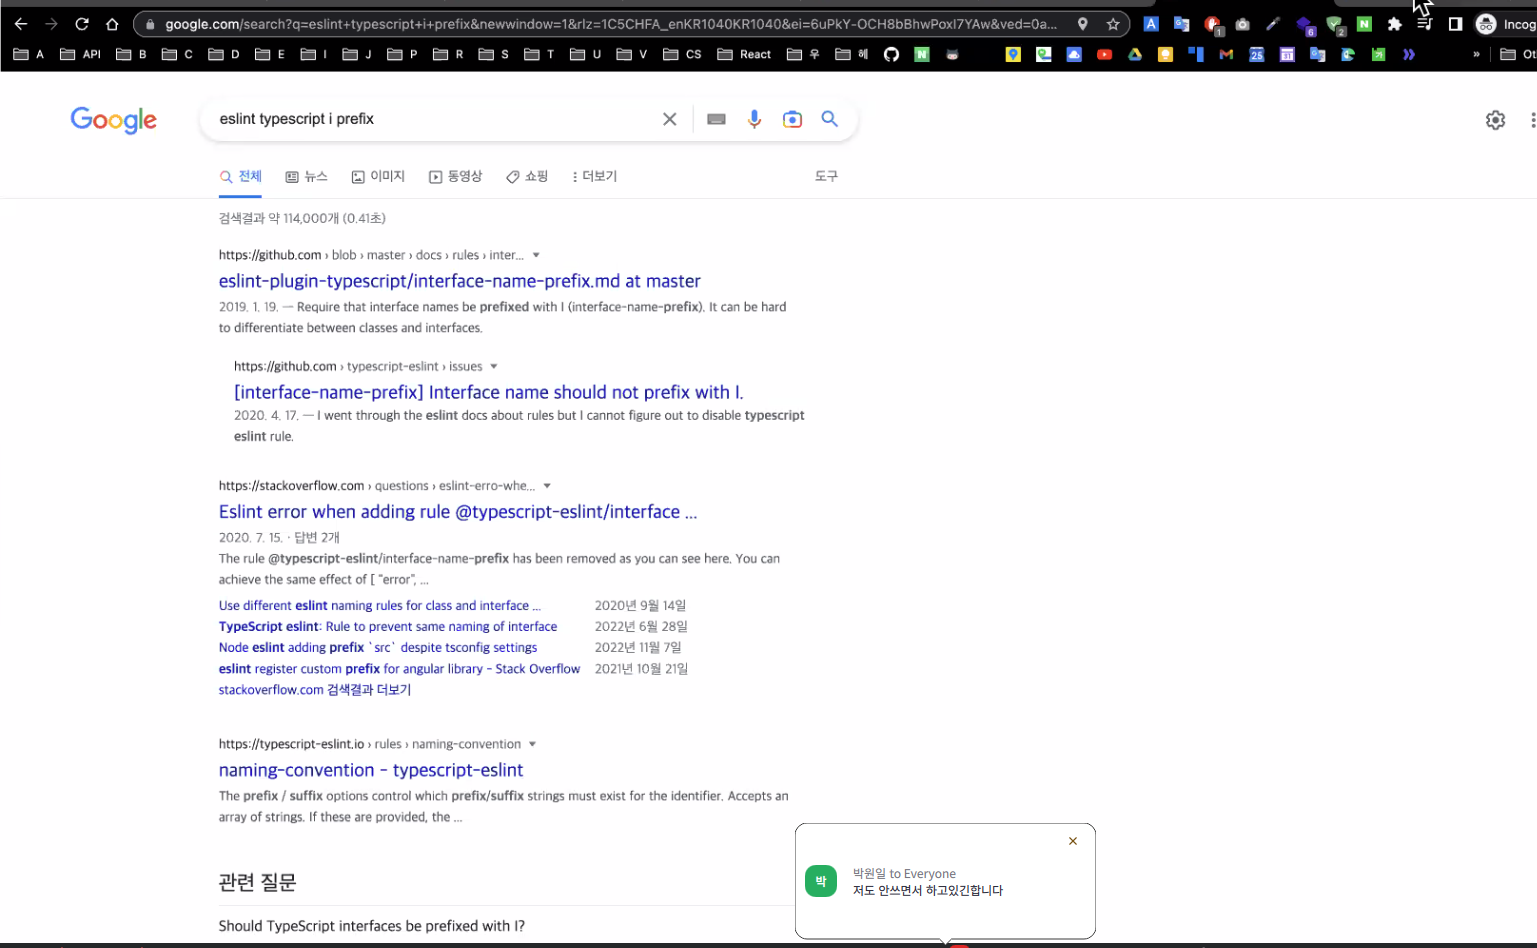Click the Google search input field
Screen dimensions: 1537x948
(x=435, y=119)
